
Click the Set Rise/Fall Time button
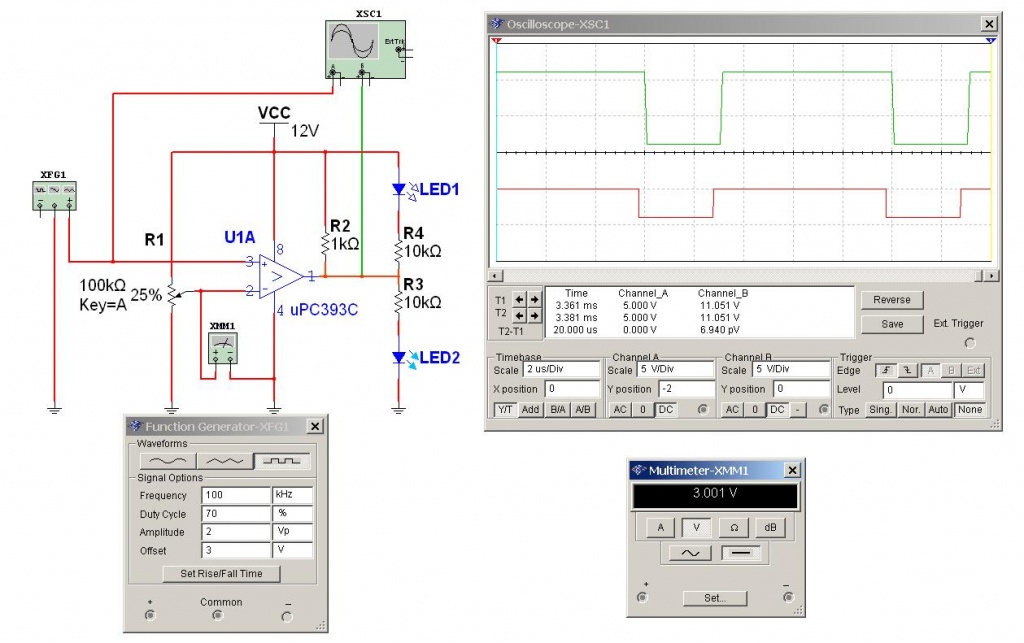[x=222, y=574]
